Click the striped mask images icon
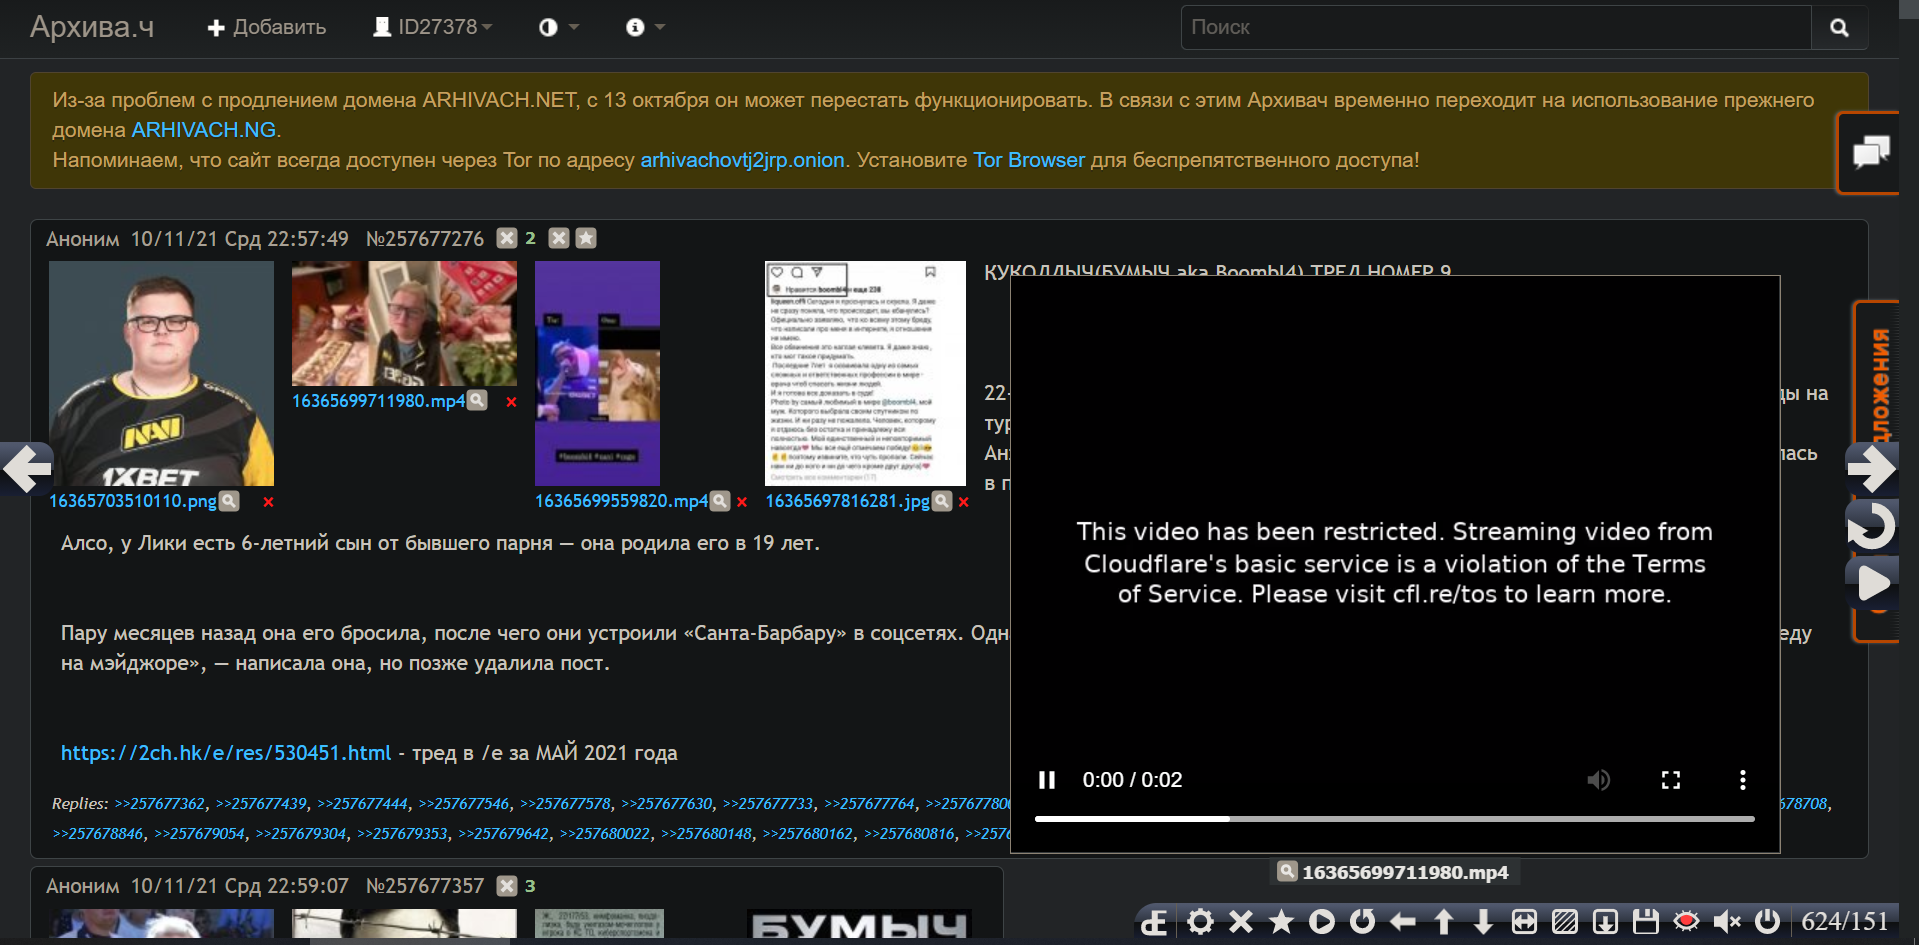The width and height of the screenshot is (1919, 945). [1565, 921]
